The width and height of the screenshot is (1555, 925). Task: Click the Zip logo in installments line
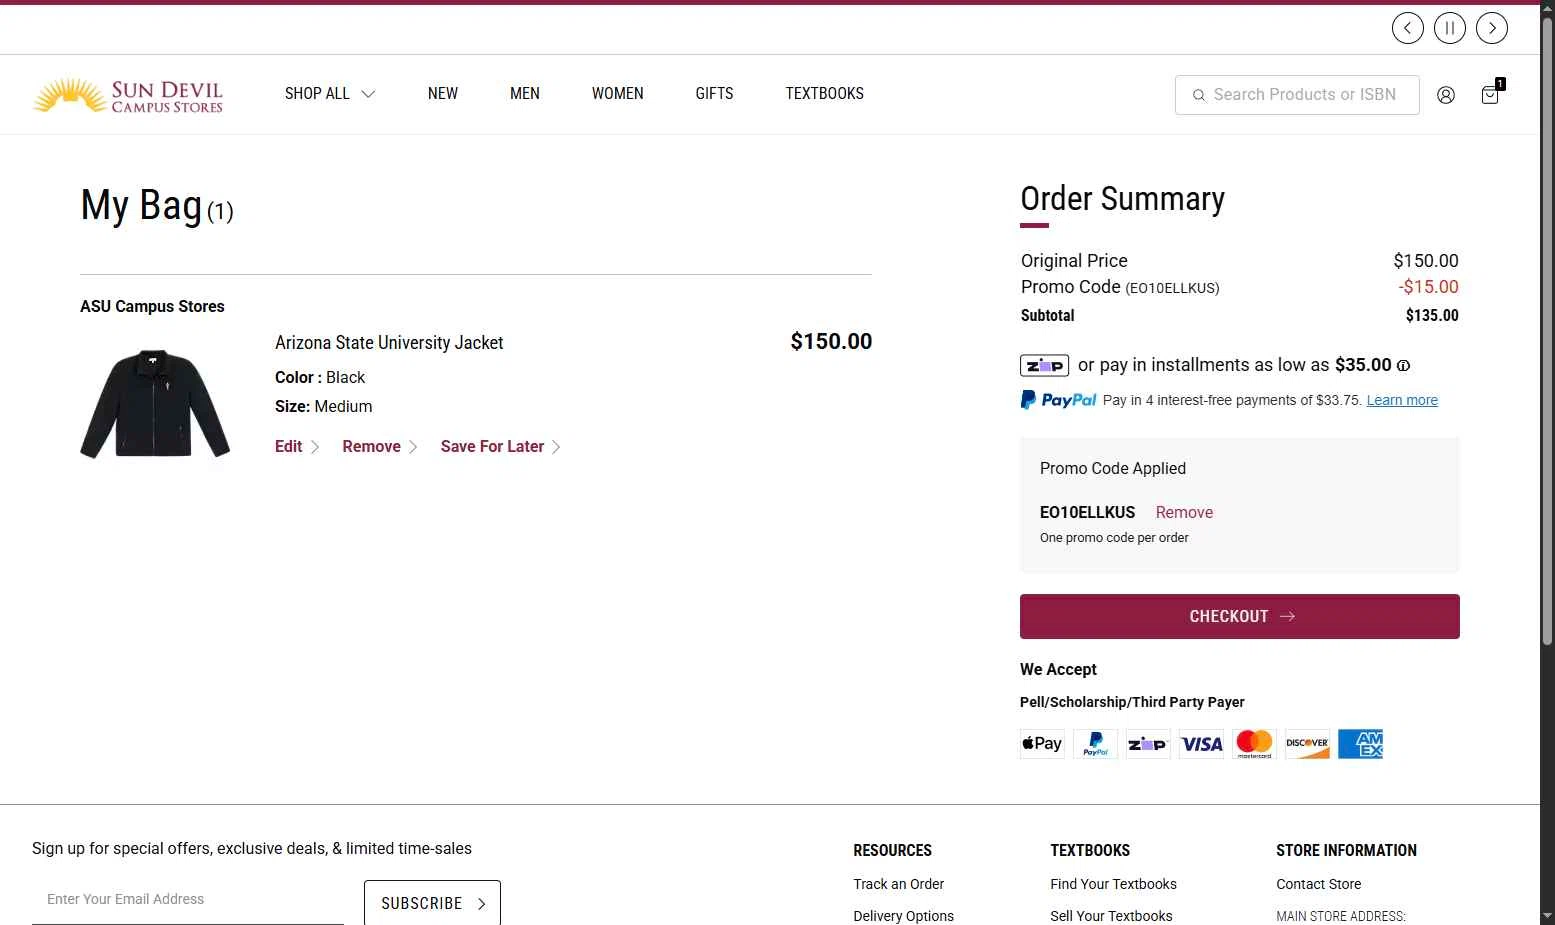pos(1044,366)
